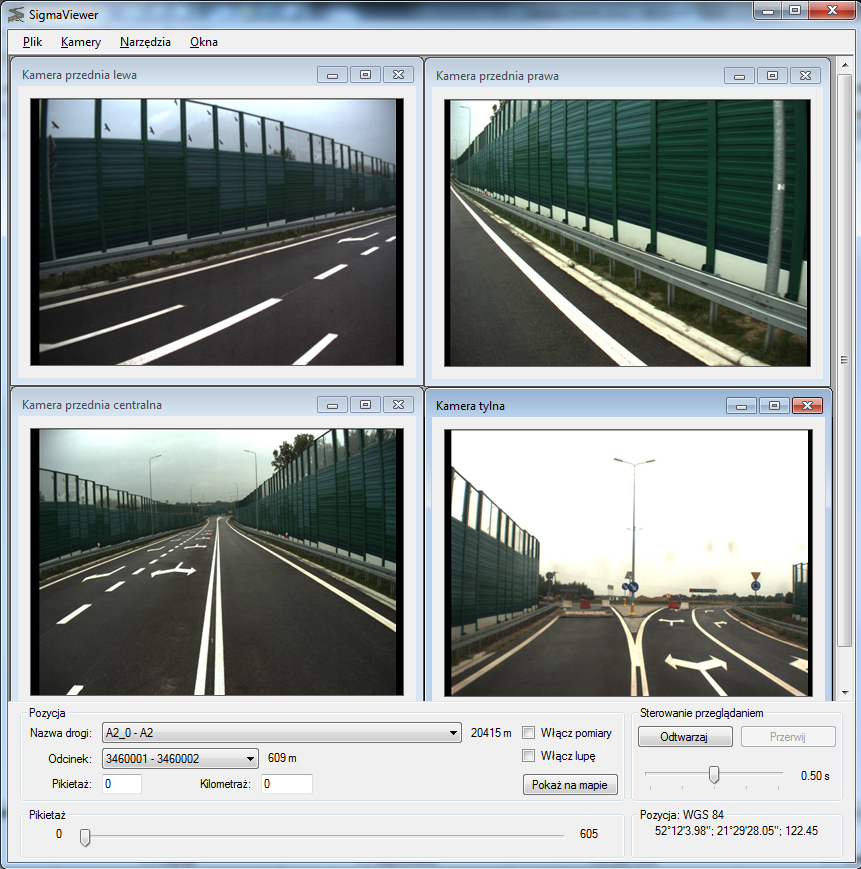Click the playback speed slider thumb

[x=714, y=775]
